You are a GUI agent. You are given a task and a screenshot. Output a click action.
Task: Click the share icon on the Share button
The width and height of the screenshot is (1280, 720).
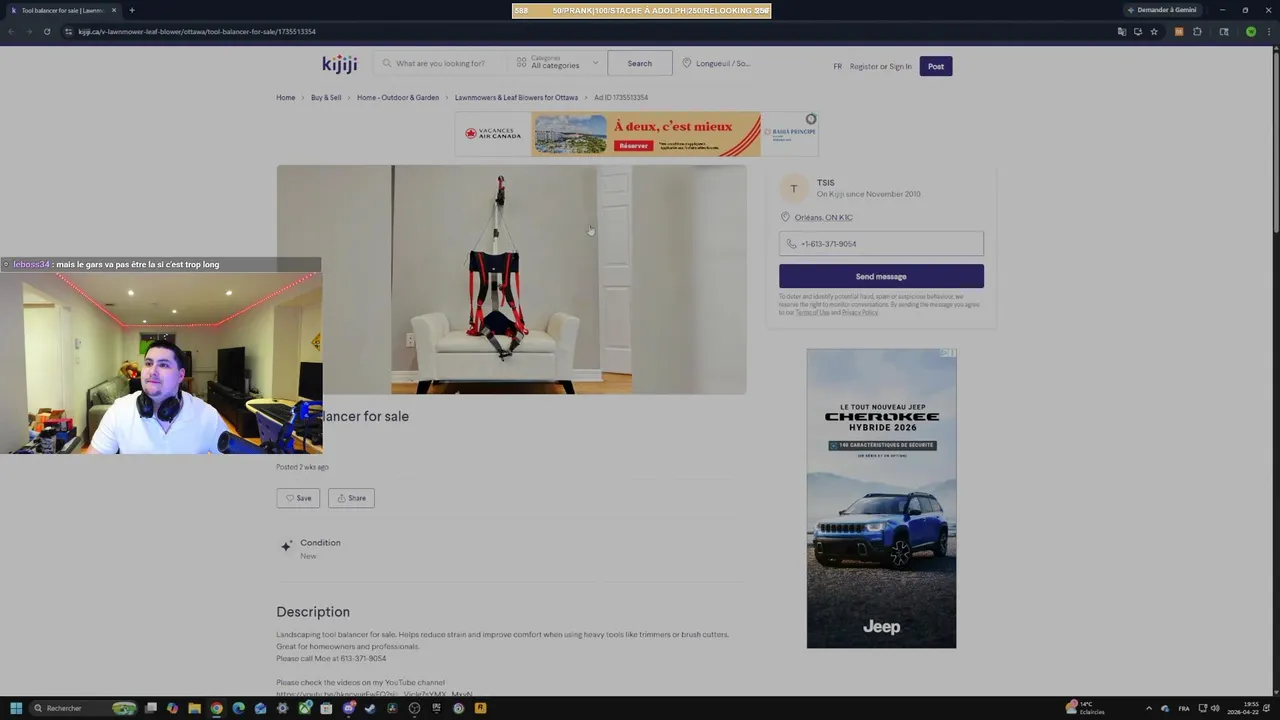point(341,498)
